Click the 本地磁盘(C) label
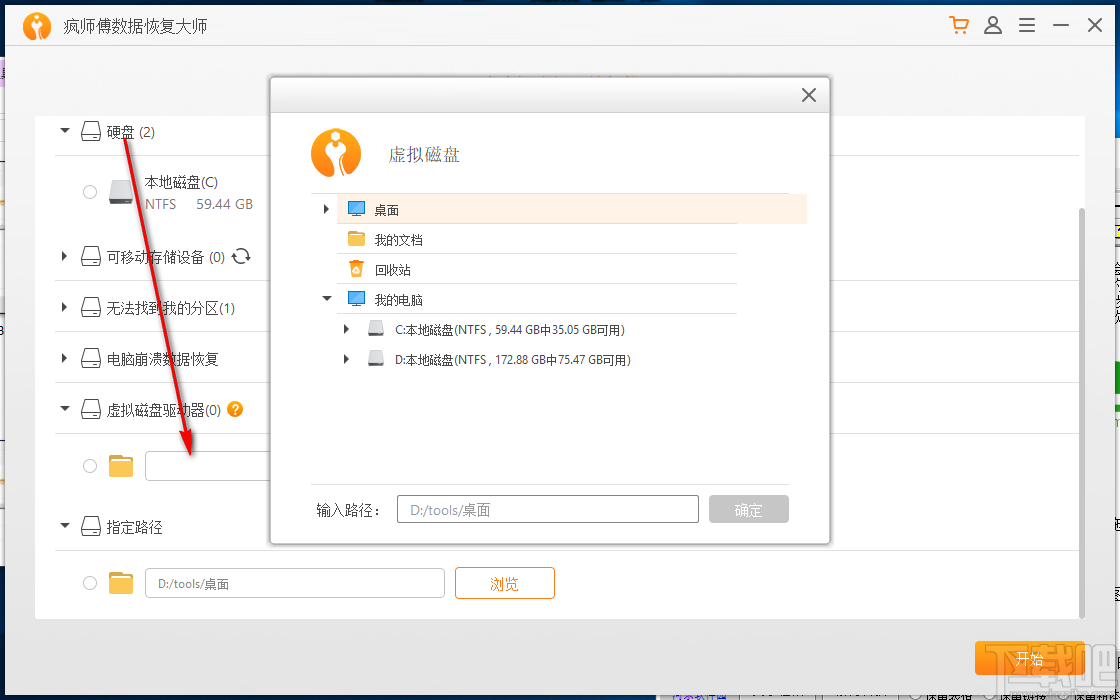The height and width of the screenshot is (700, 1120). point(181,181)
